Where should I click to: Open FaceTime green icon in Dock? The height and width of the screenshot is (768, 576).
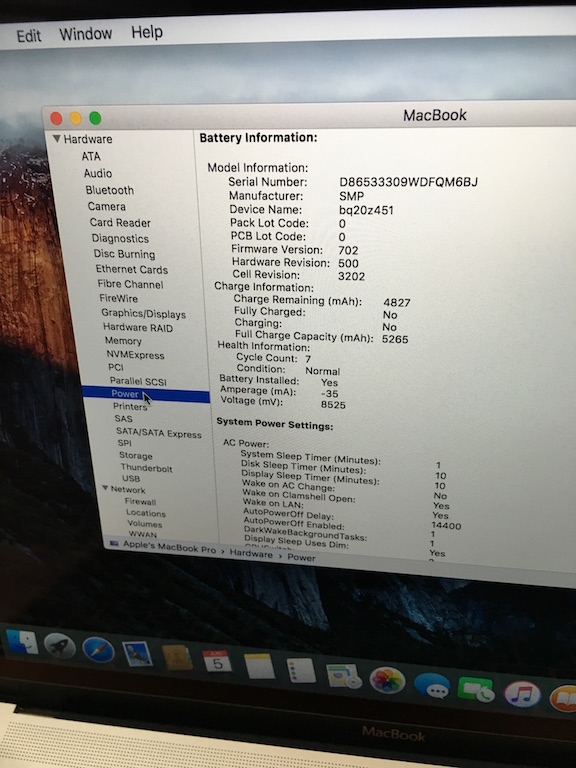tap(476, 690)
